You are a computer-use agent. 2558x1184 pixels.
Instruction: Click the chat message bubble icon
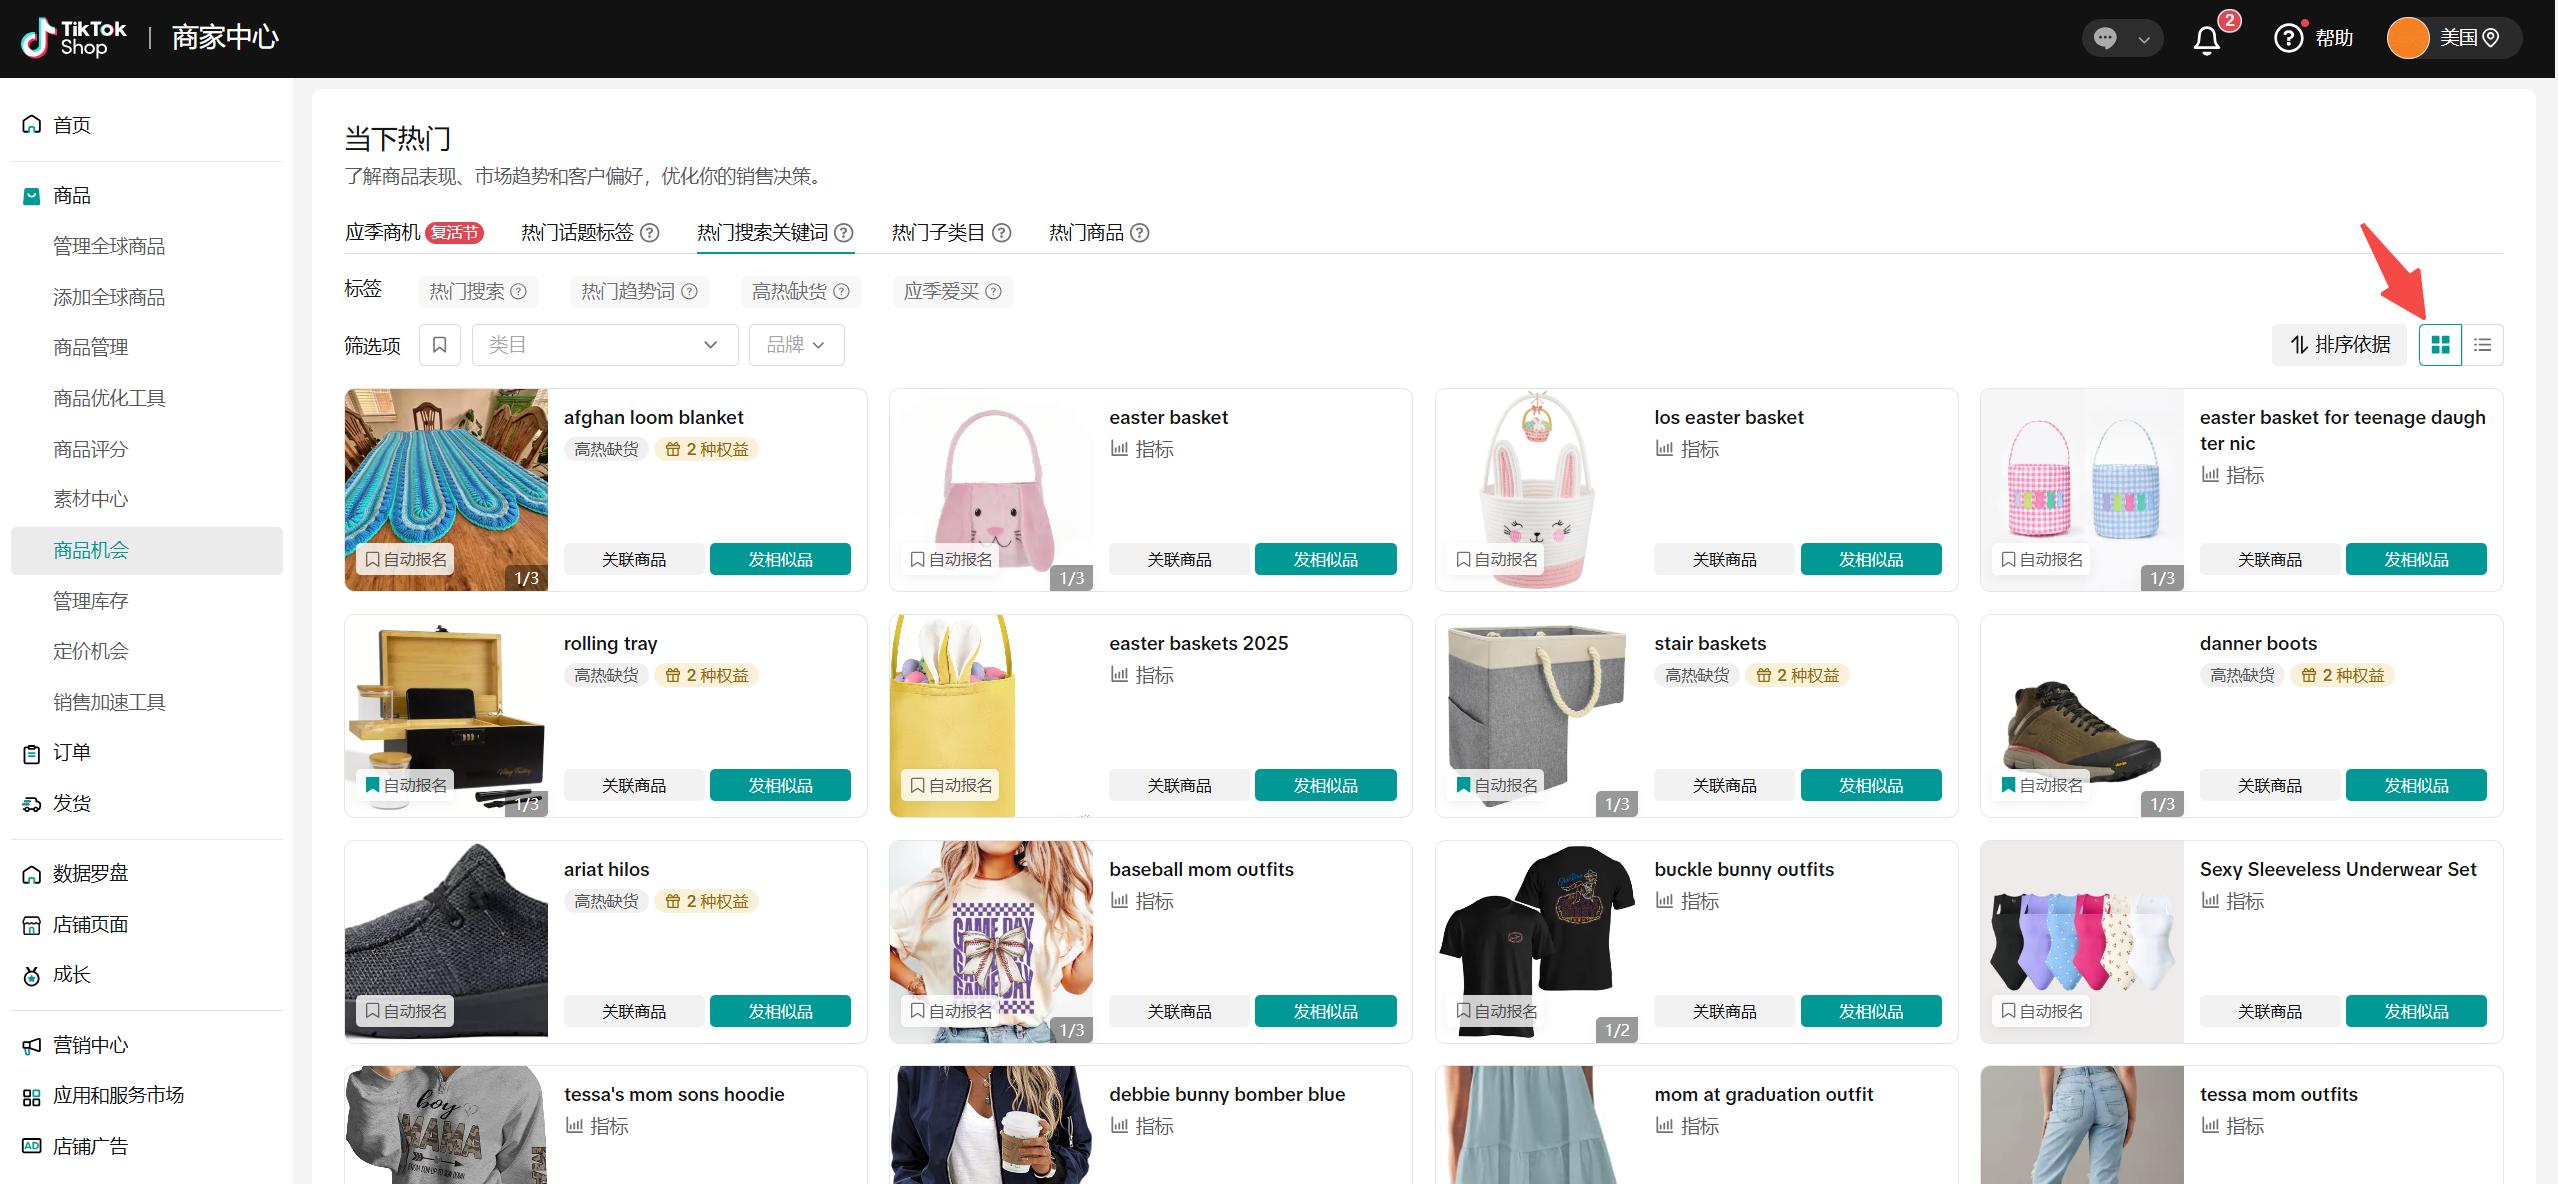[x=2105, y=38]
